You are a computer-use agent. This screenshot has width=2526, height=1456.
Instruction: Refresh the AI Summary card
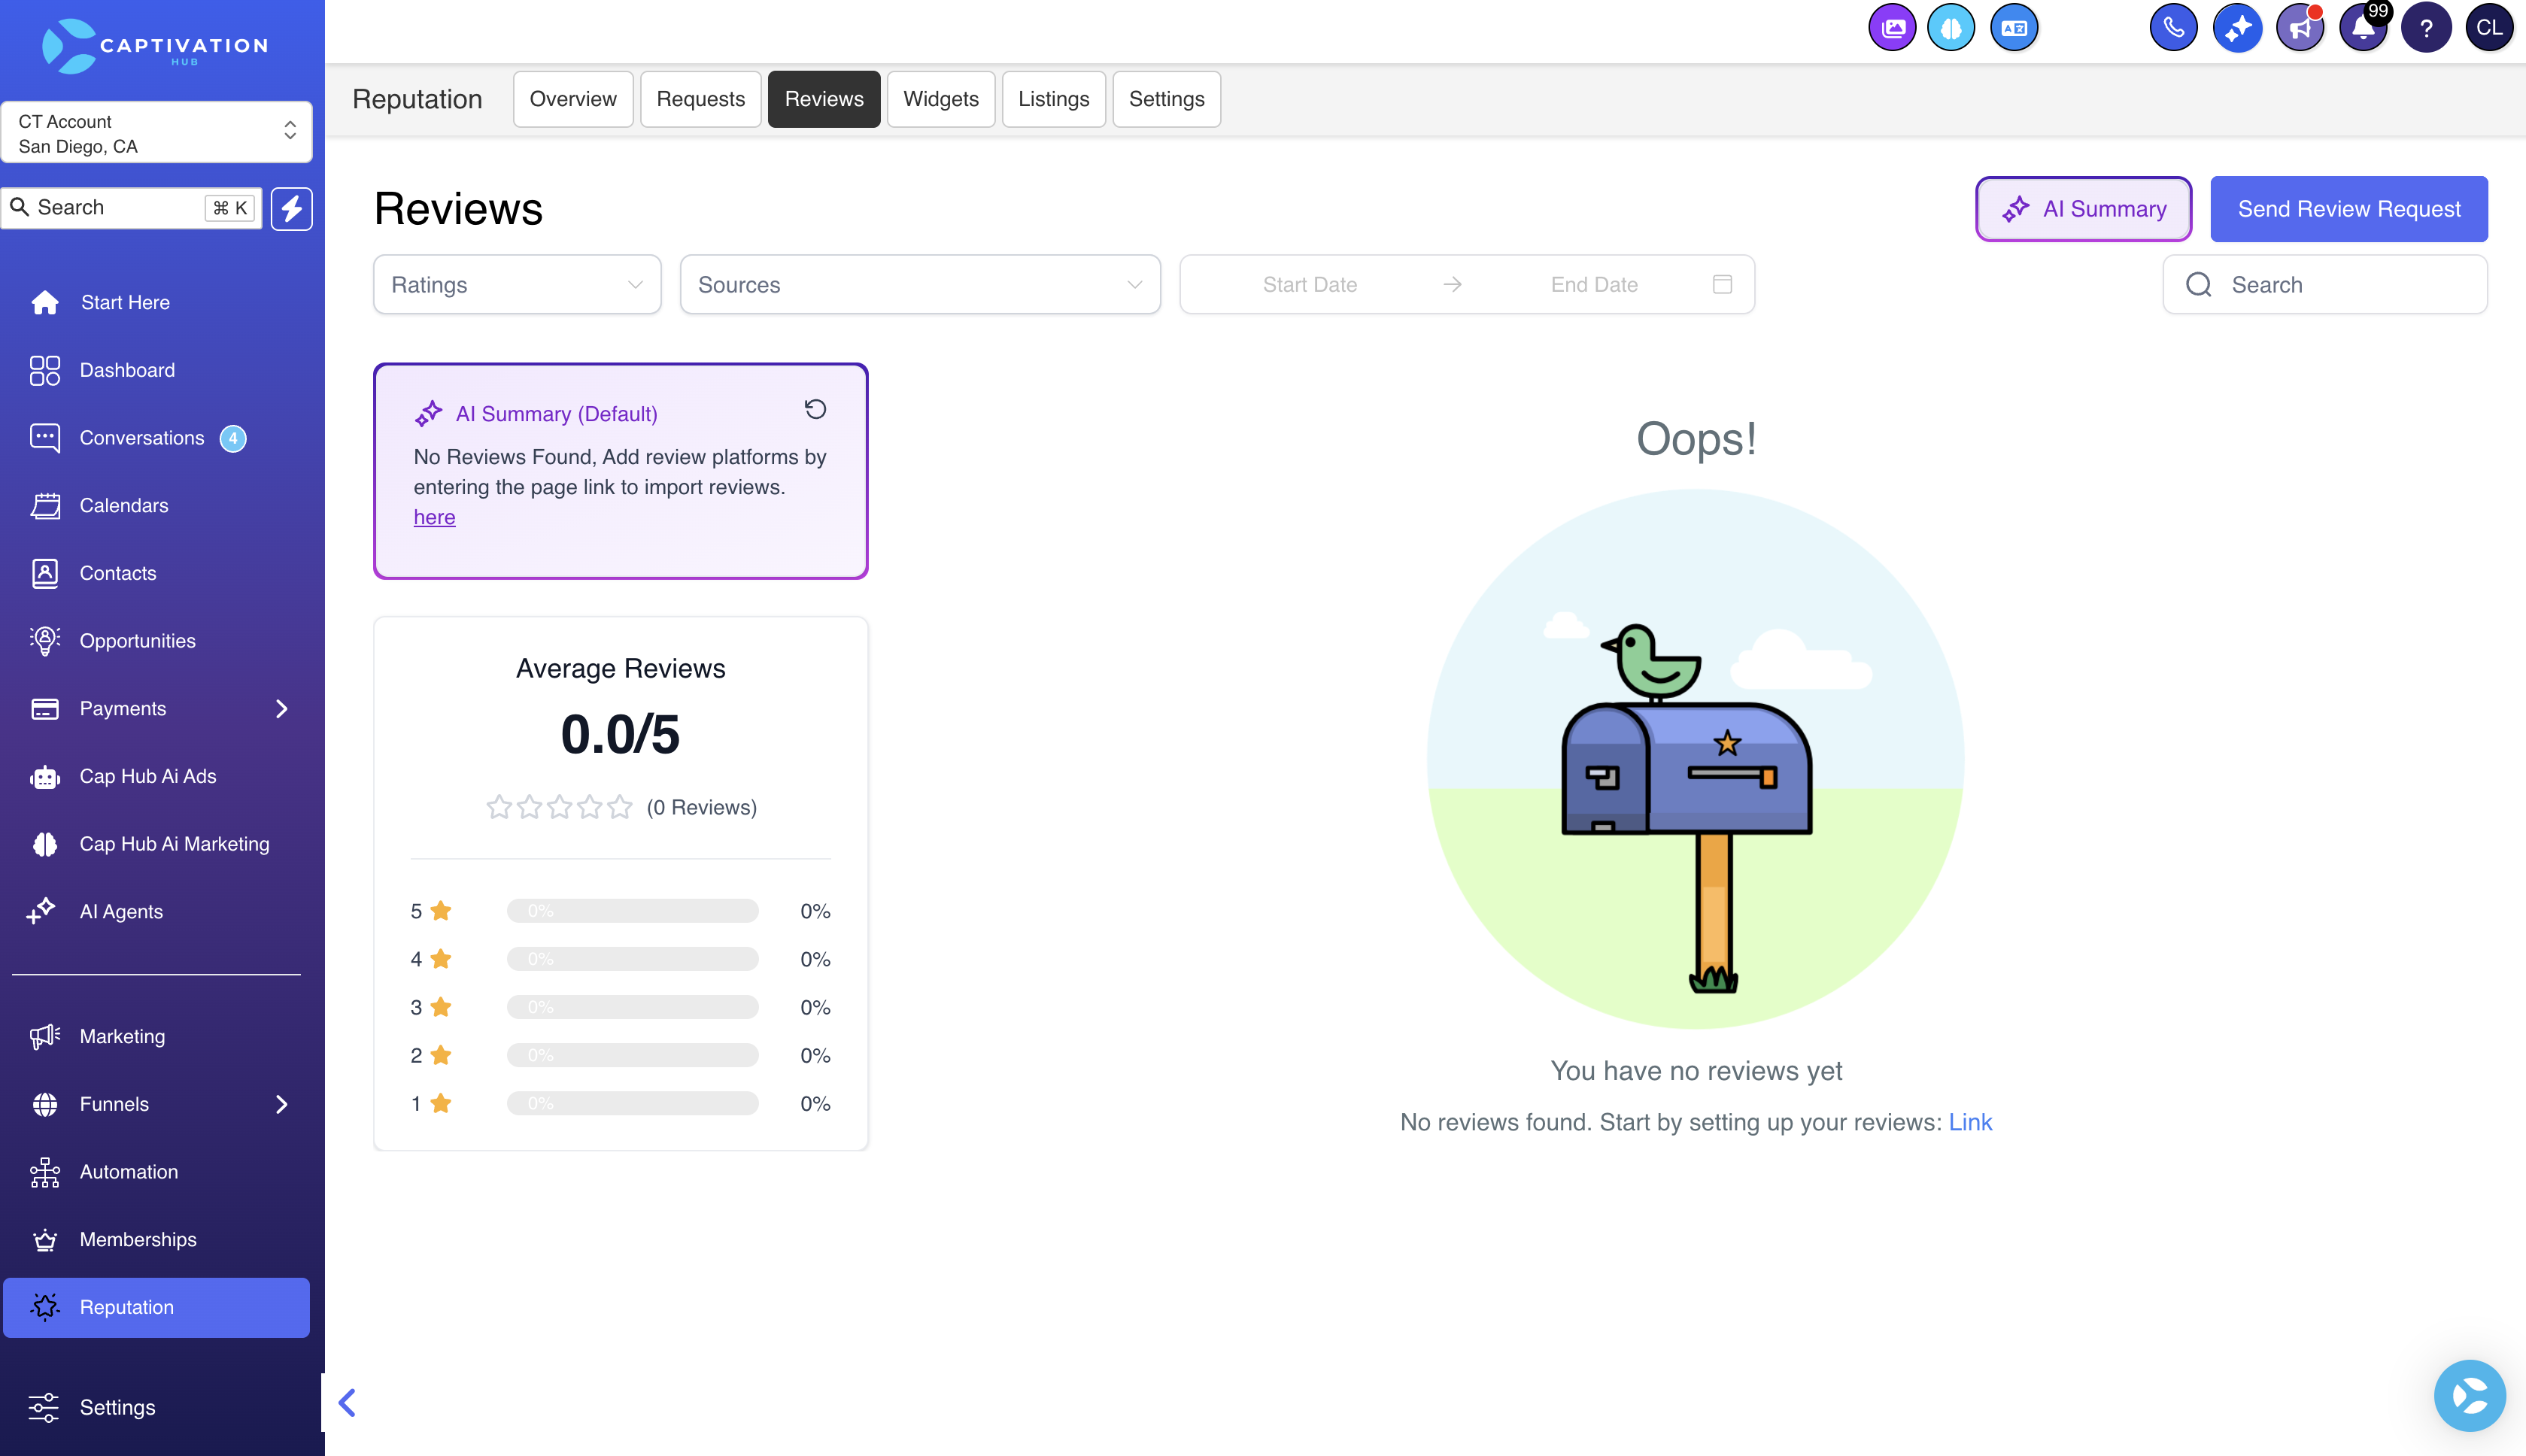pos(815,409)
